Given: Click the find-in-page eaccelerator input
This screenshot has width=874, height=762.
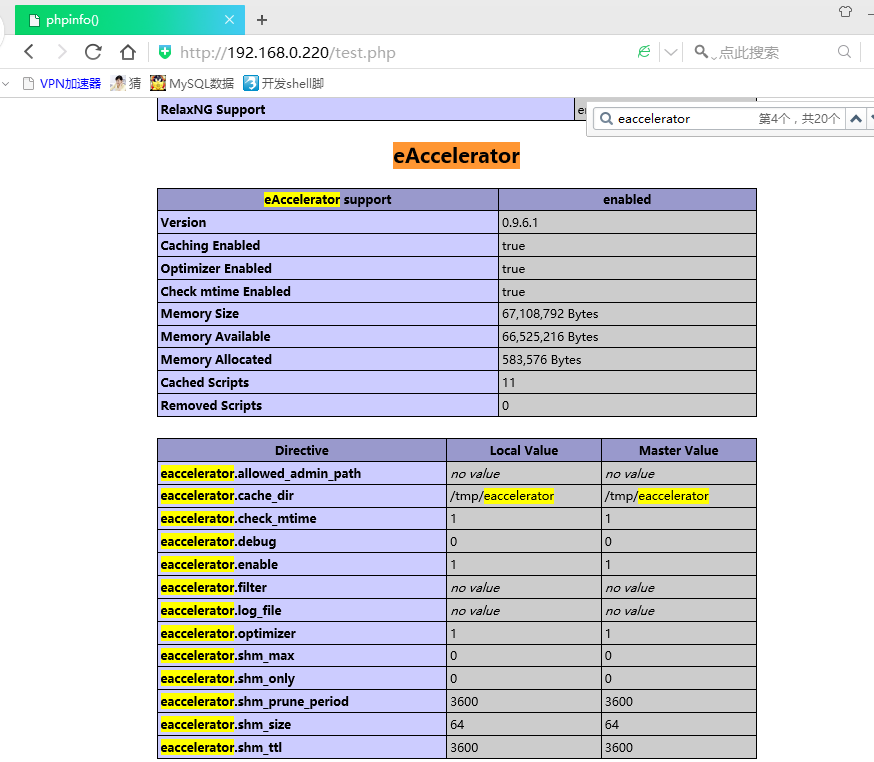Looking at the screenshot, I should (683, 119).
